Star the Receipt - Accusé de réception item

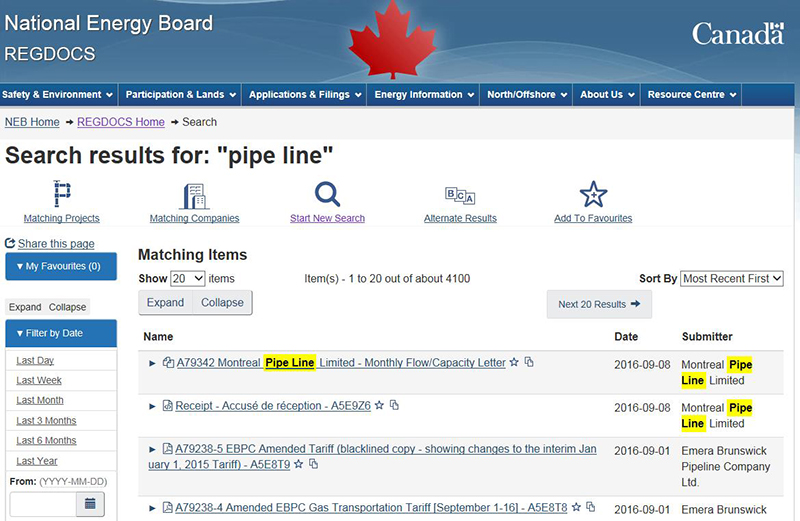point(379,405)
